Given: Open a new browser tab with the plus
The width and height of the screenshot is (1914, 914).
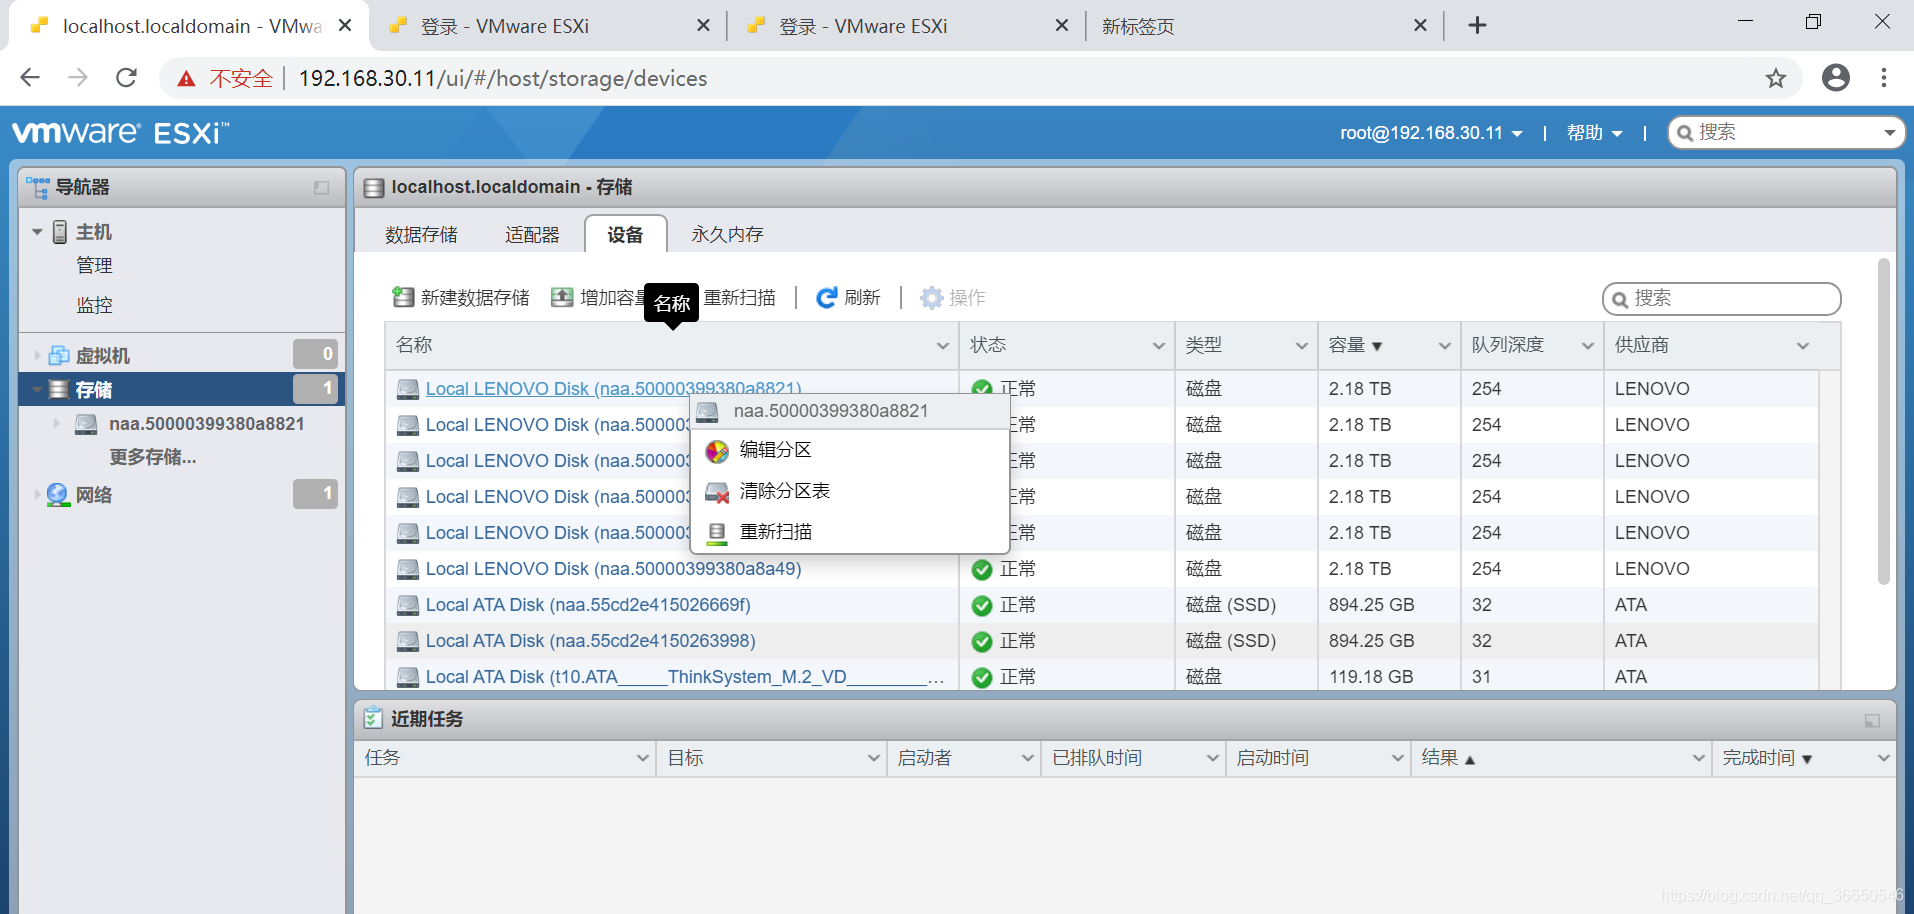Looking at the screenshot, I should click(x=1477, y=25).
